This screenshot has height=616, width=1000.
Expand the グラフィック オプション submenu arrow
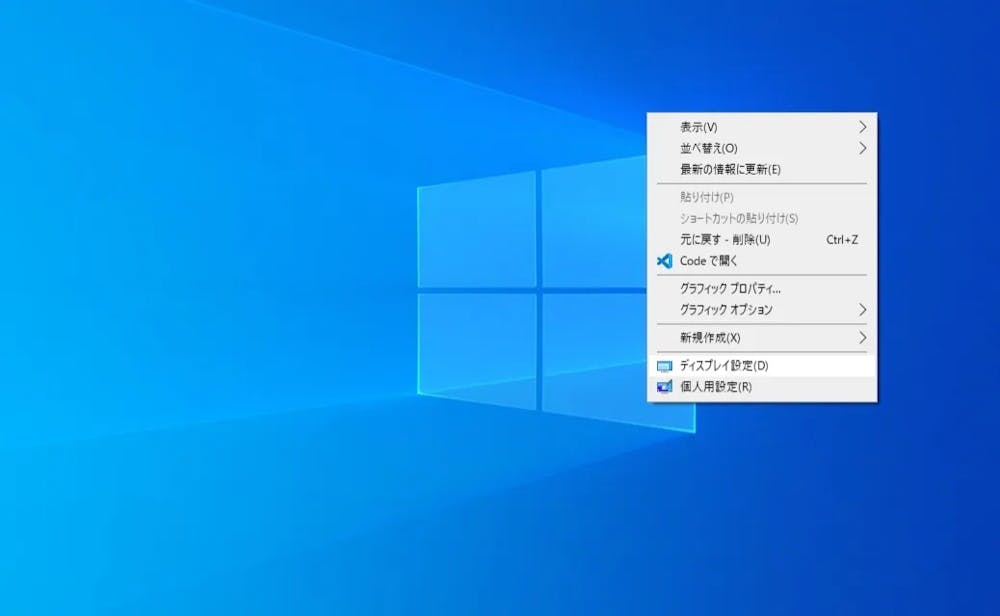coord(862,309)
